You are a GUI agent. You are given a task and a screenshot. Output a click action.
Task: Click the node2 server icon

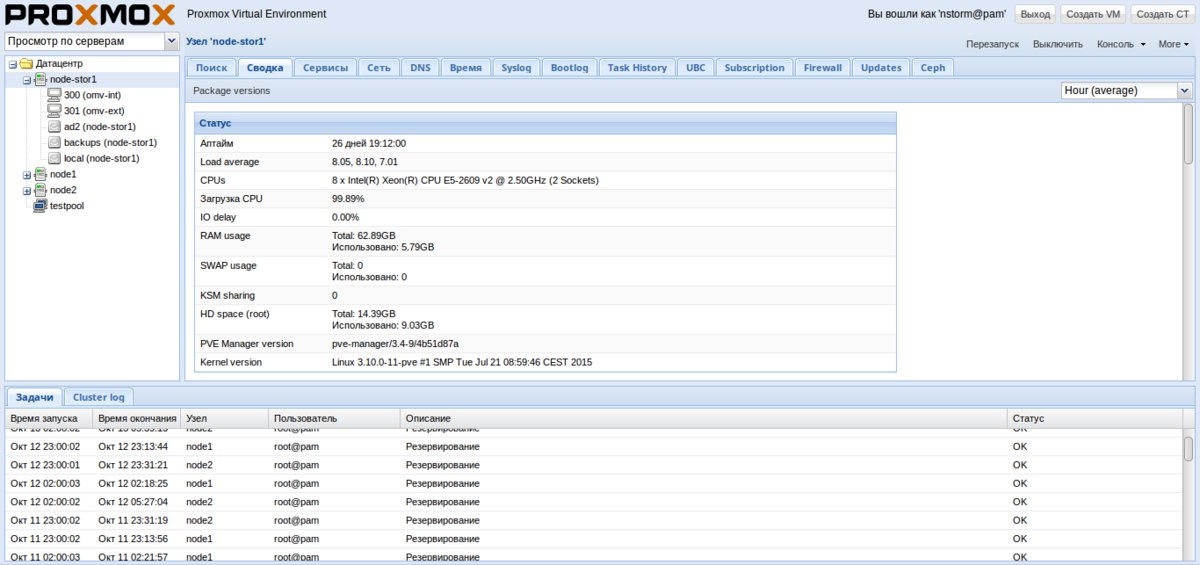point(40,190)
